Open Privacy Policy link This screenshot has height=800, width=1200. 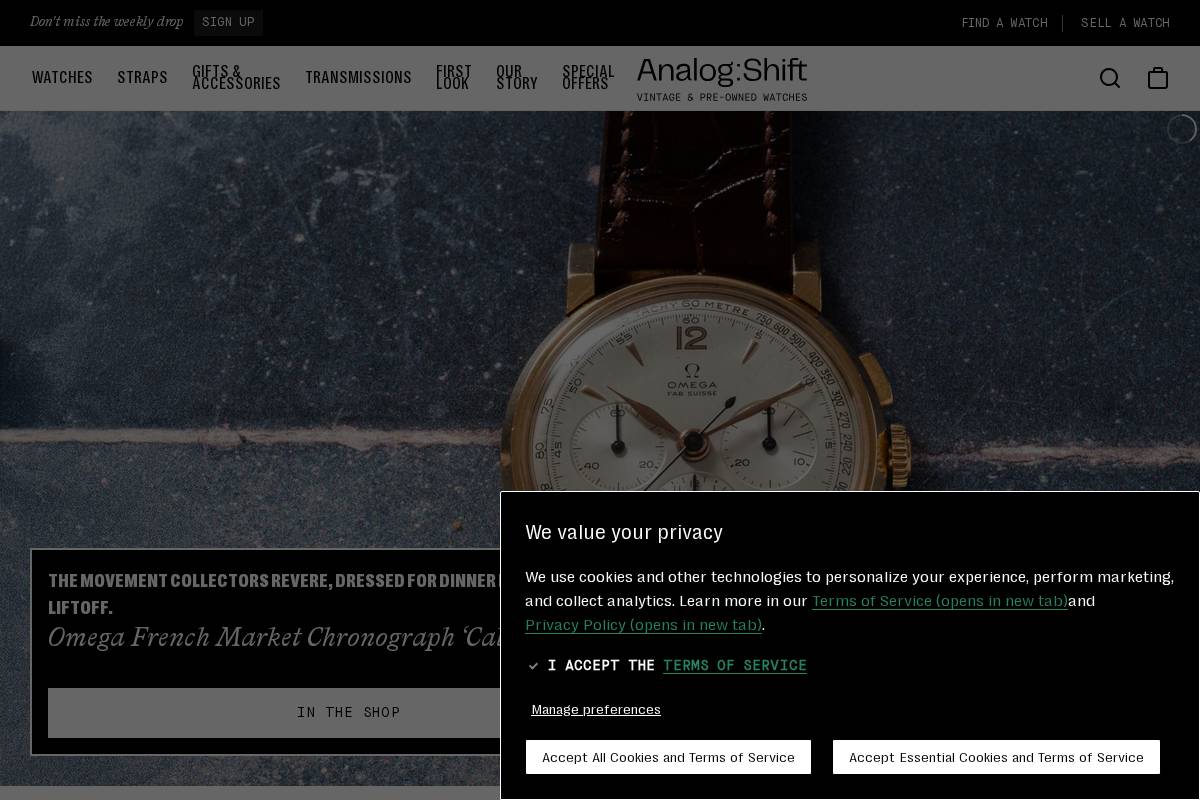643,625
